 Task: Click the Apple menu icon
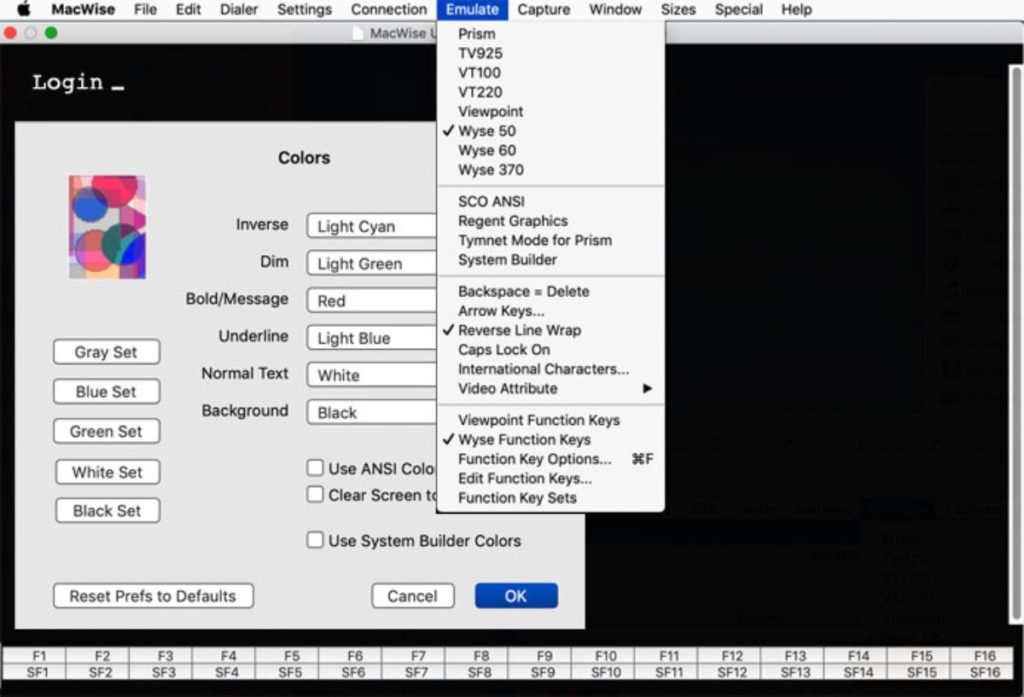(x=24, y=10)
